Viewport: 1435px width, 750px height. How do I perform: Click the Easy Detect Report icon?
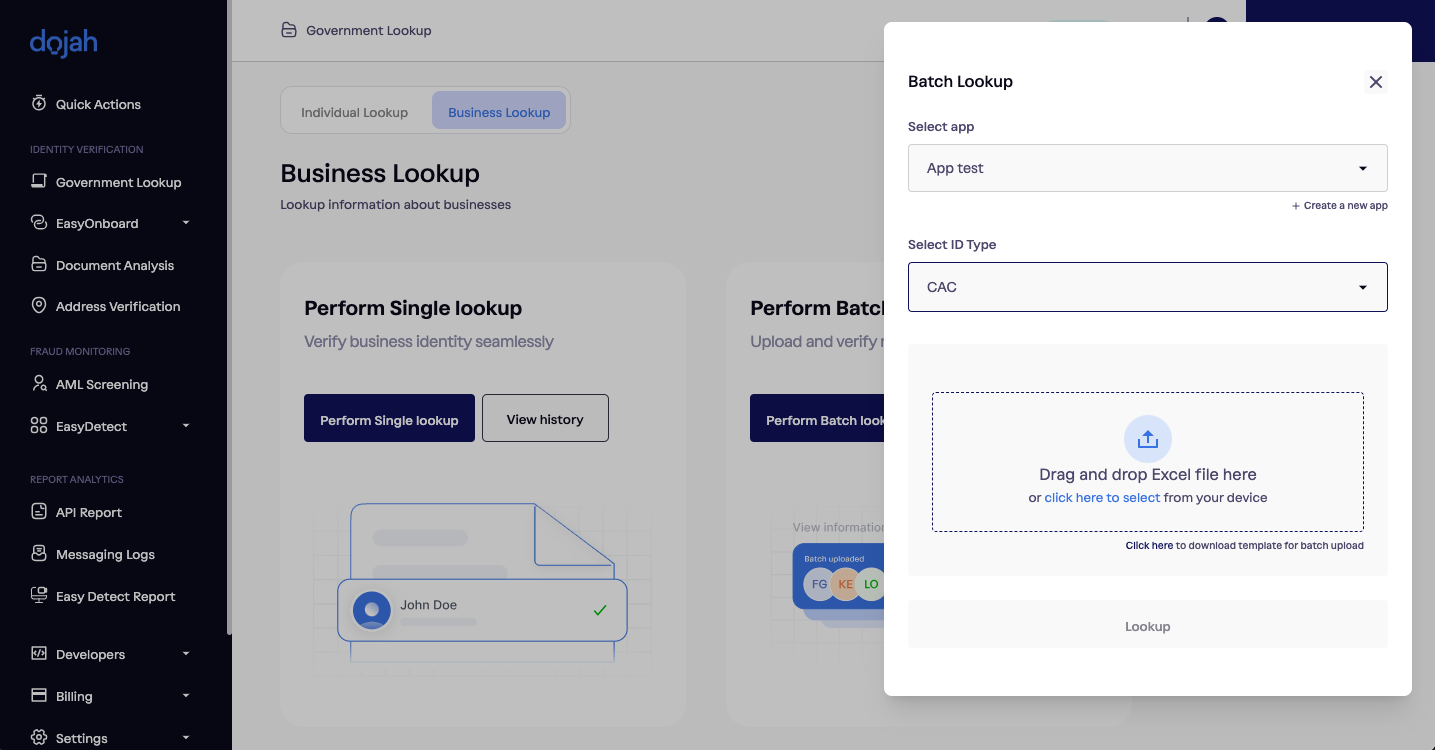pos(39,596)
